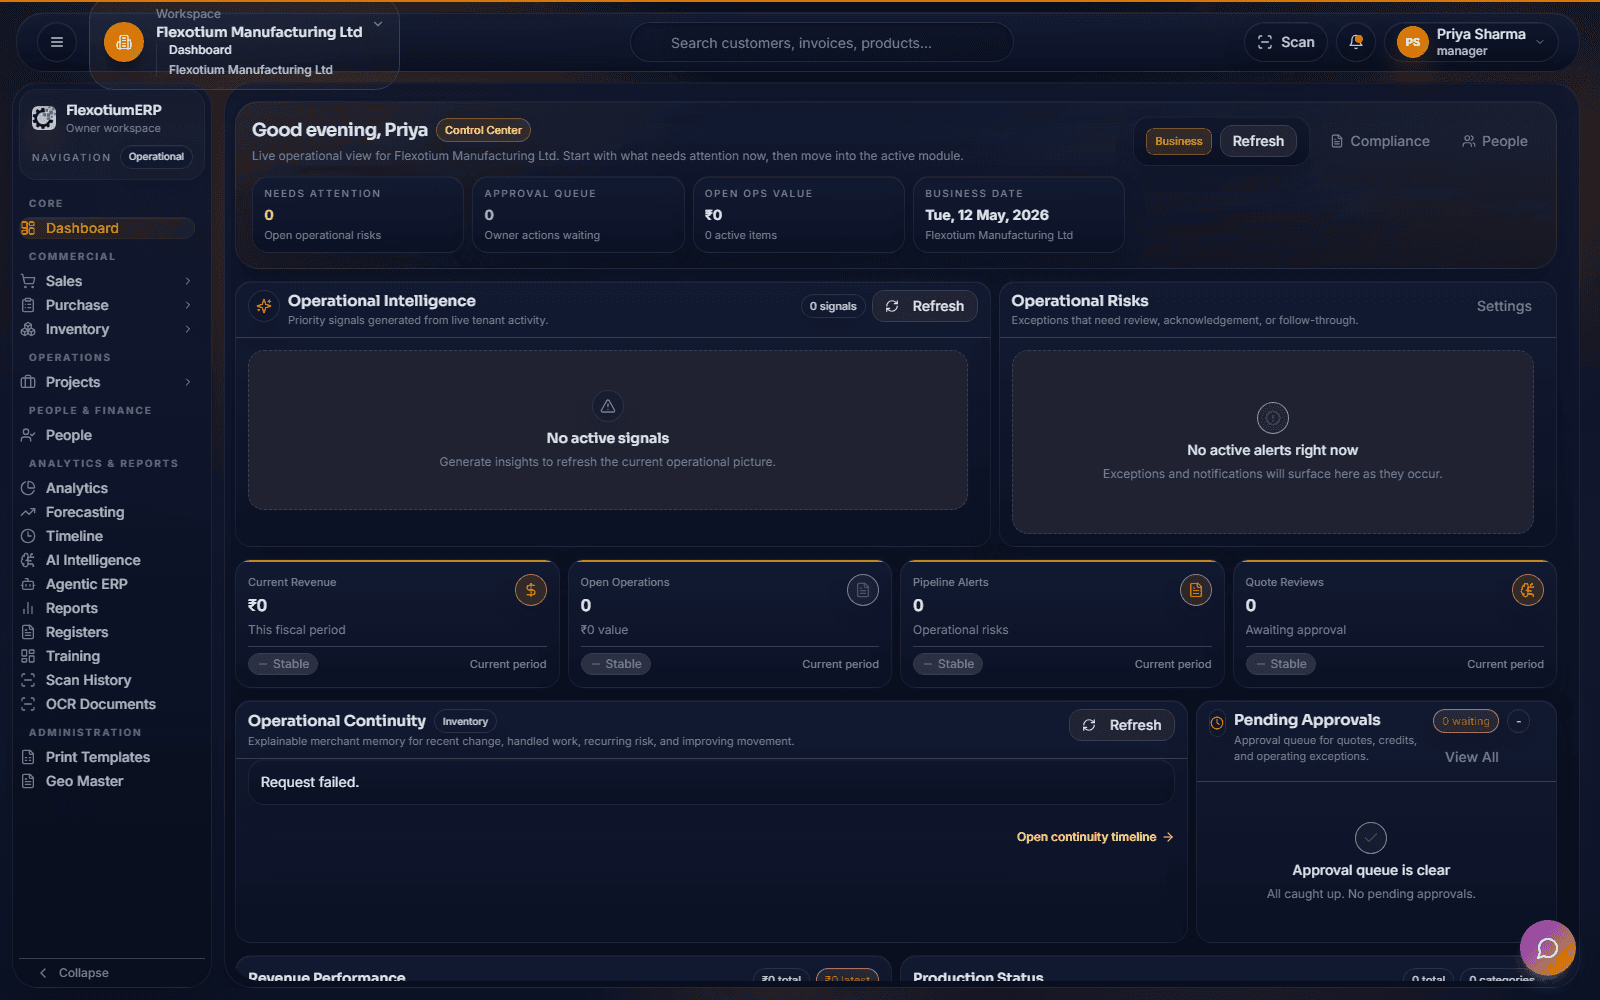Switch to the People tab at top
This screenshot has width=1600, height=1000.
[x=1495, y=141]
